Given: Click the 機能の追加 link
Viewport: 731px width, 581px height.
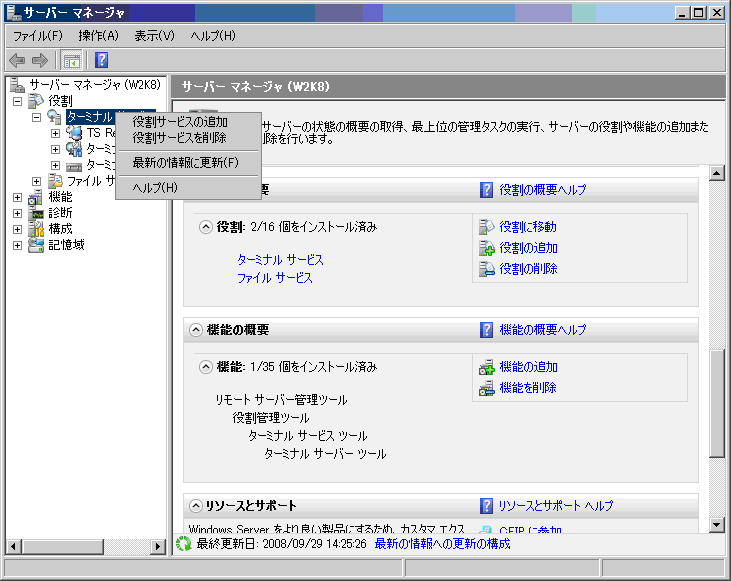Looking at the screenshot, I should click(x=528, y=367).
